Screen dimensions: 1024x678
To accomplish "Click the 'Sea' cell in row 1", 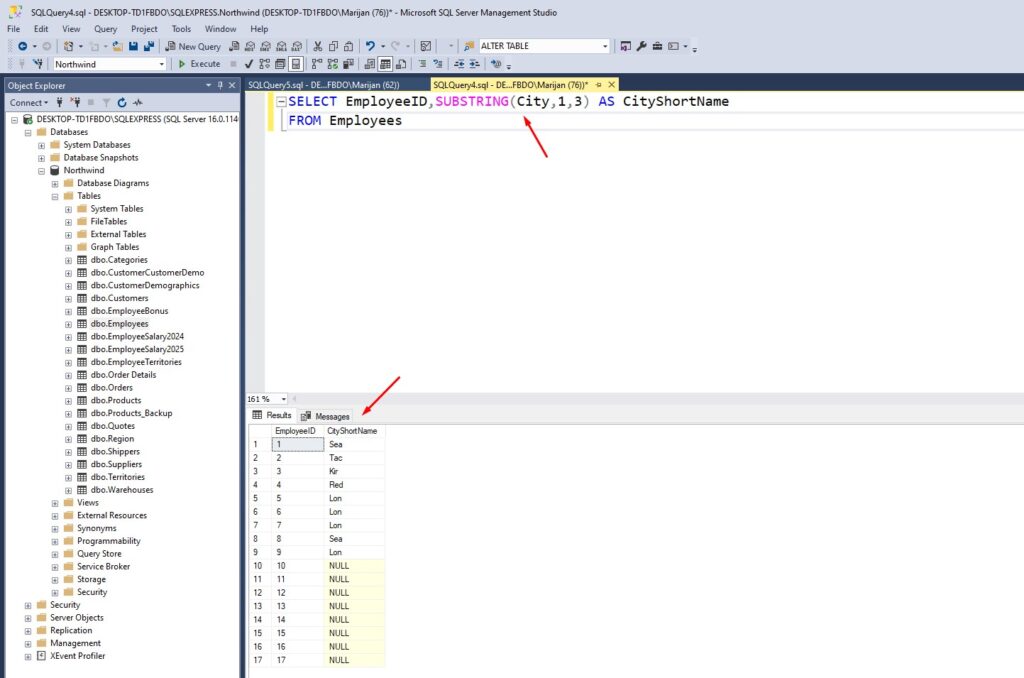I will [354, 444].
